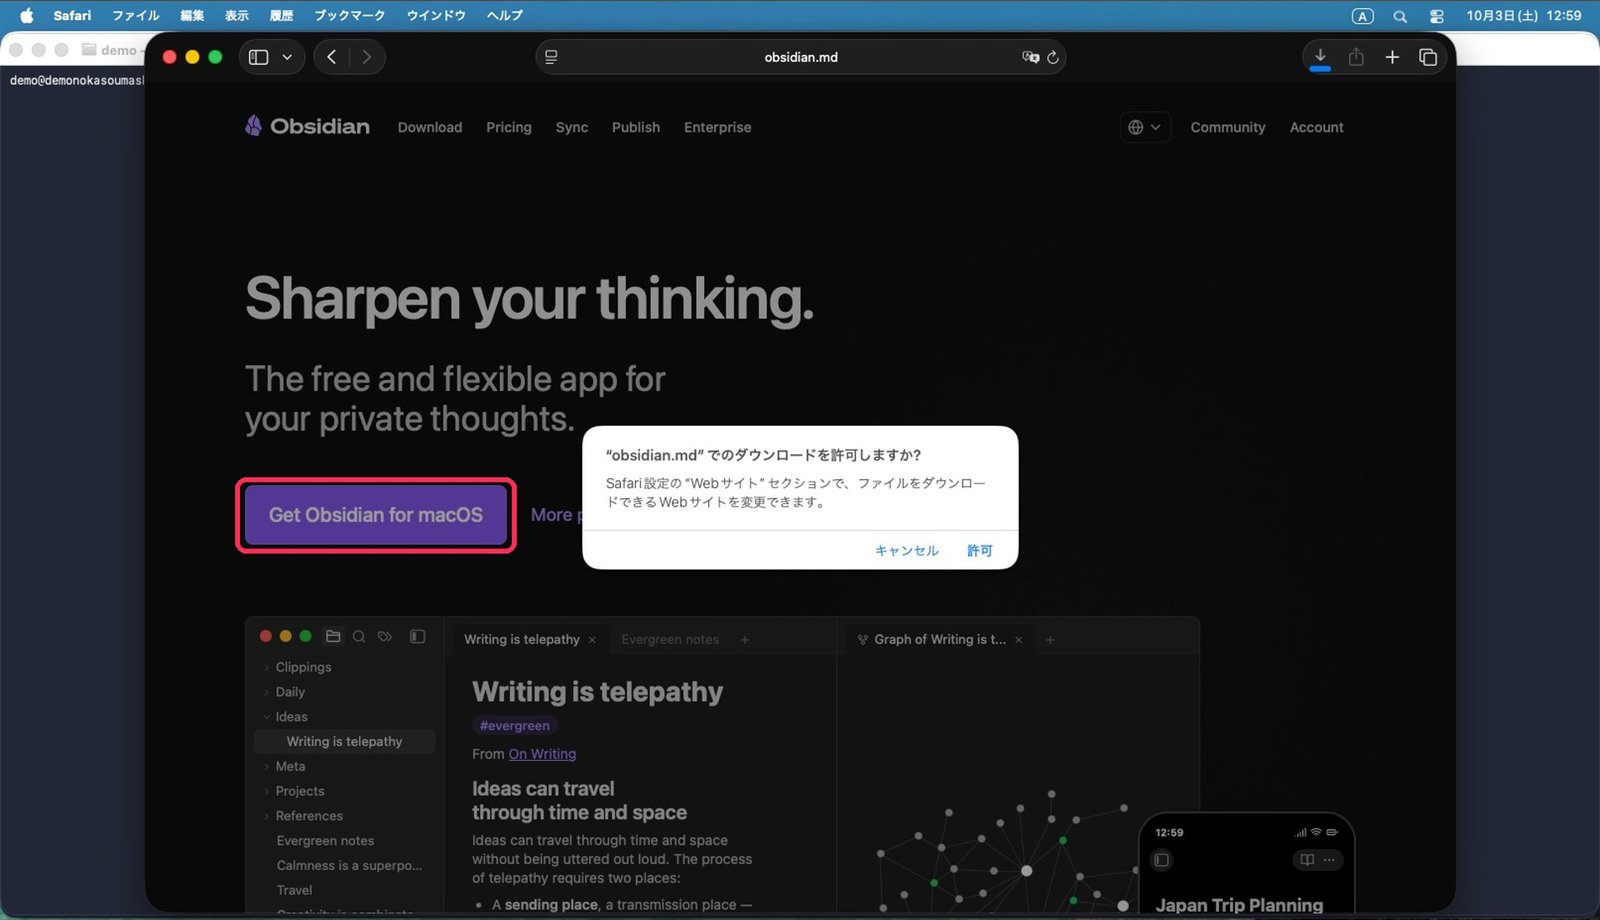Click Get Obsidian for macOS button
This screenshot has height=920, width=1600.
pos(376,515)
